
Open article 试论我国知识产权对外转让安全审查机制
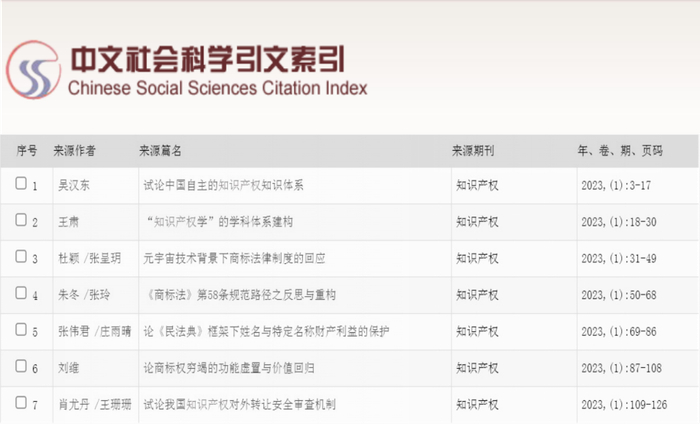click(240, 405)
